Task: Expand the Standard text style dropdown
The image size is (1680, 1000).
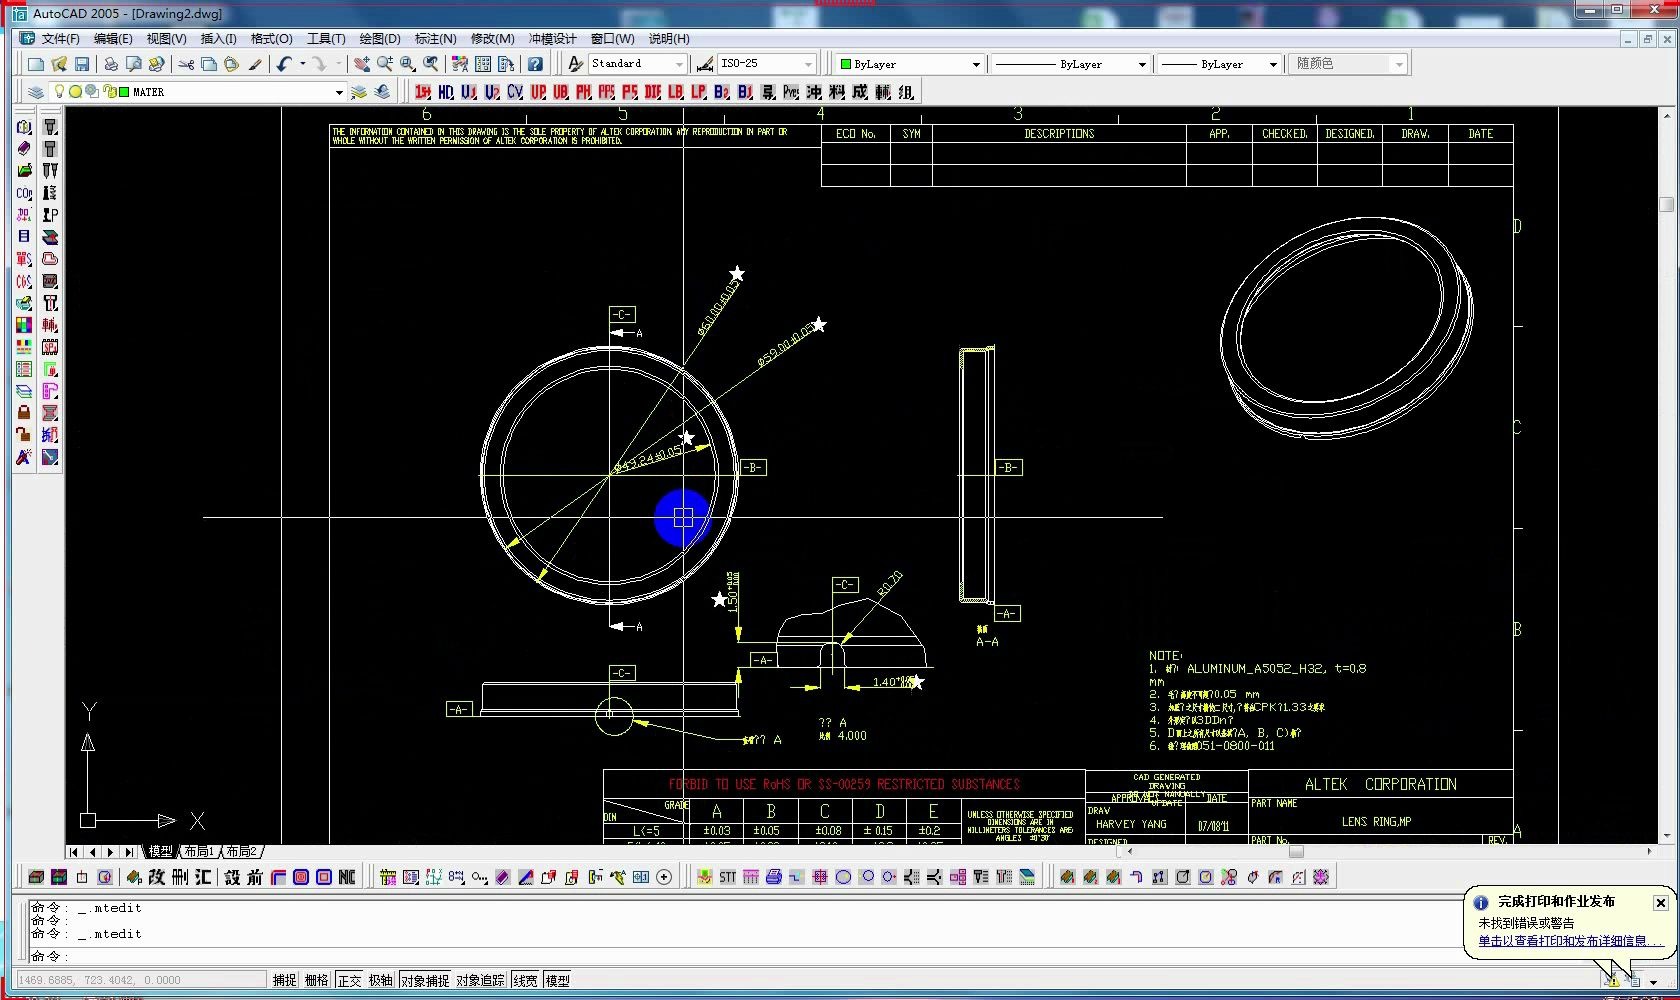Action: [680, 64]
